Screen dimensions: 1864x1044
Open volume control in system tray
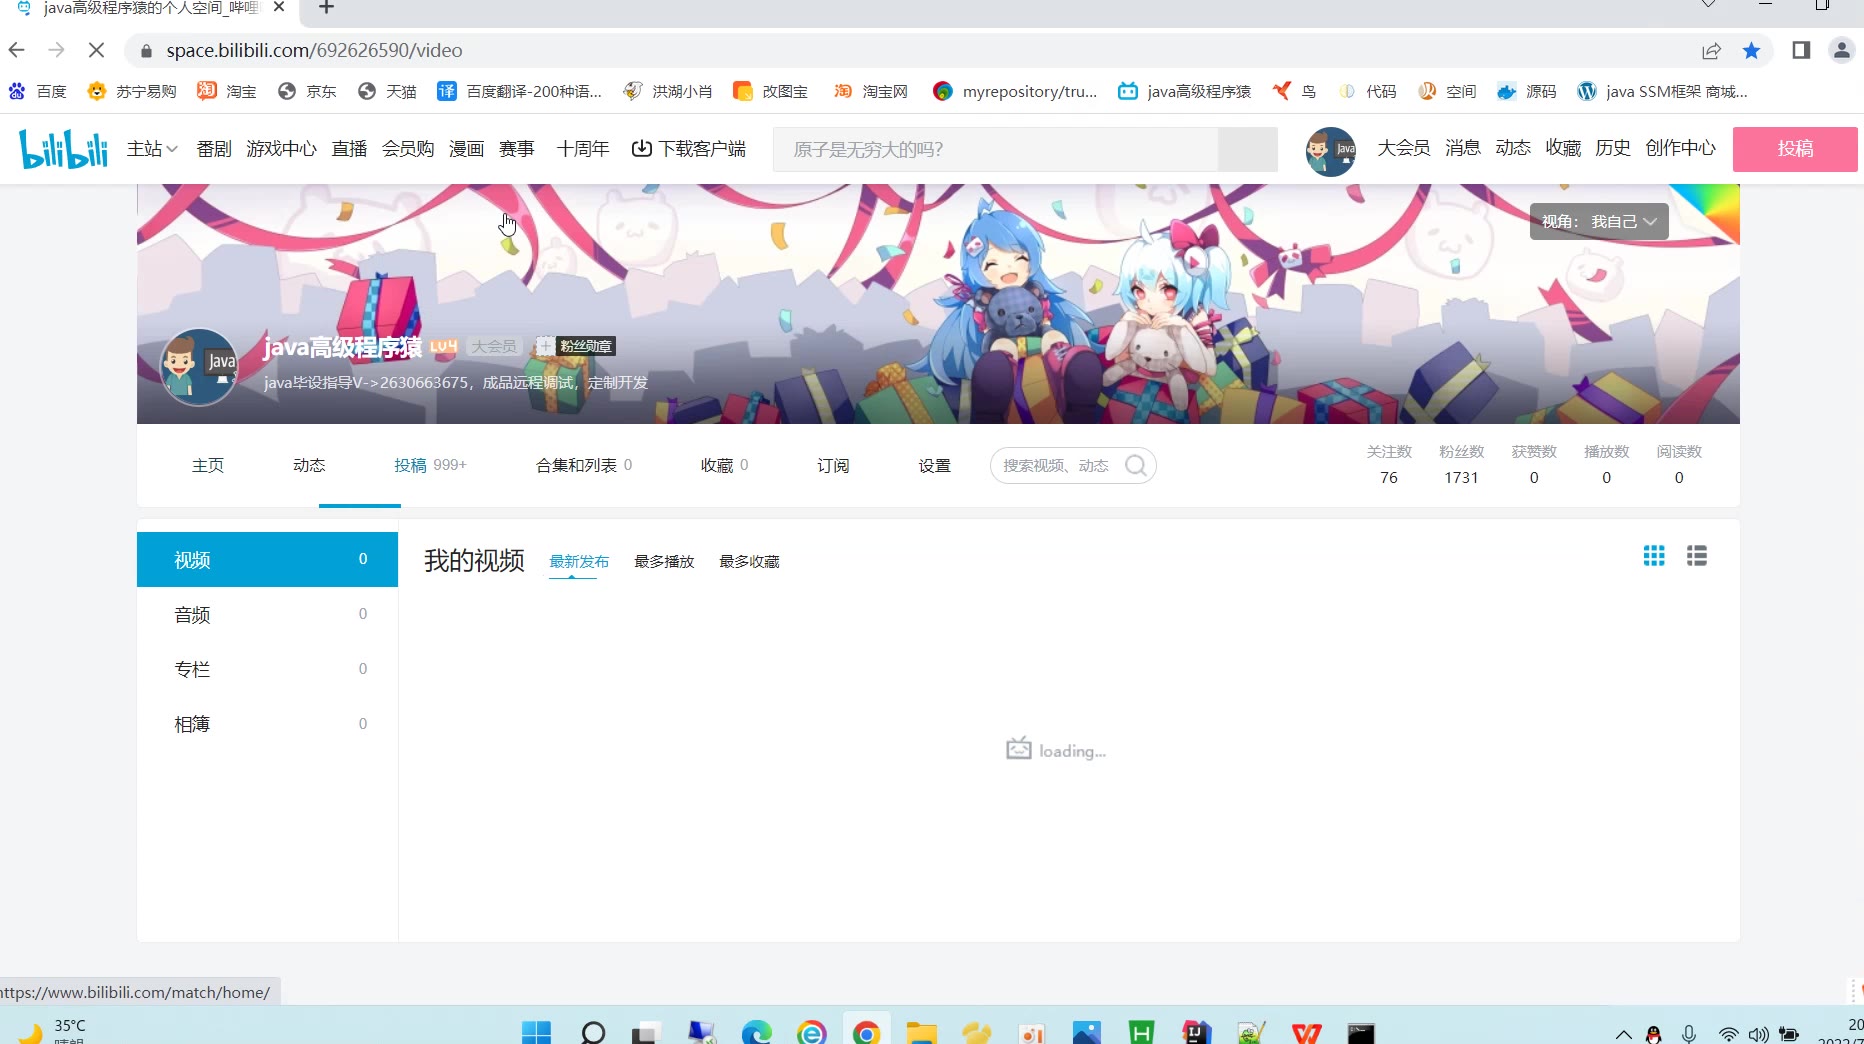tap(1759, 1035)
